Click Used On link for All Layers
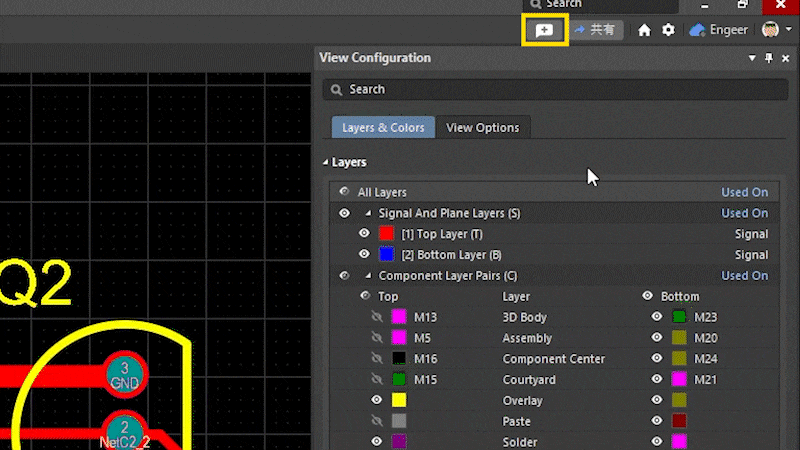 point(744,192)
